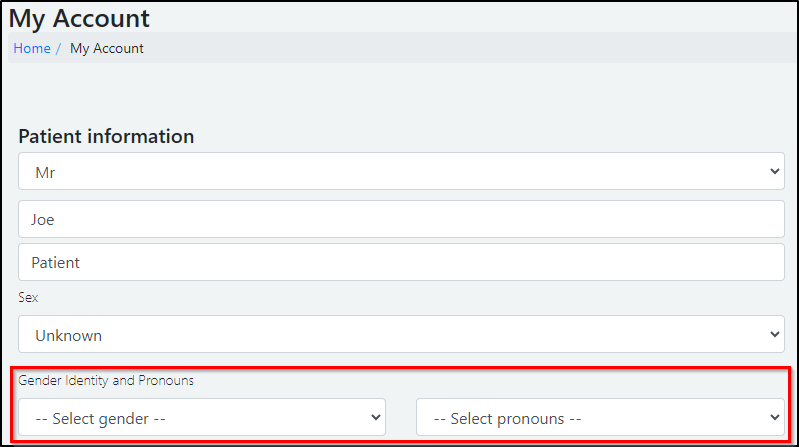This screenshot has width=799, height=447.
Task: Click the chevron arrow on Select pronouns
Action: point(774,418)
